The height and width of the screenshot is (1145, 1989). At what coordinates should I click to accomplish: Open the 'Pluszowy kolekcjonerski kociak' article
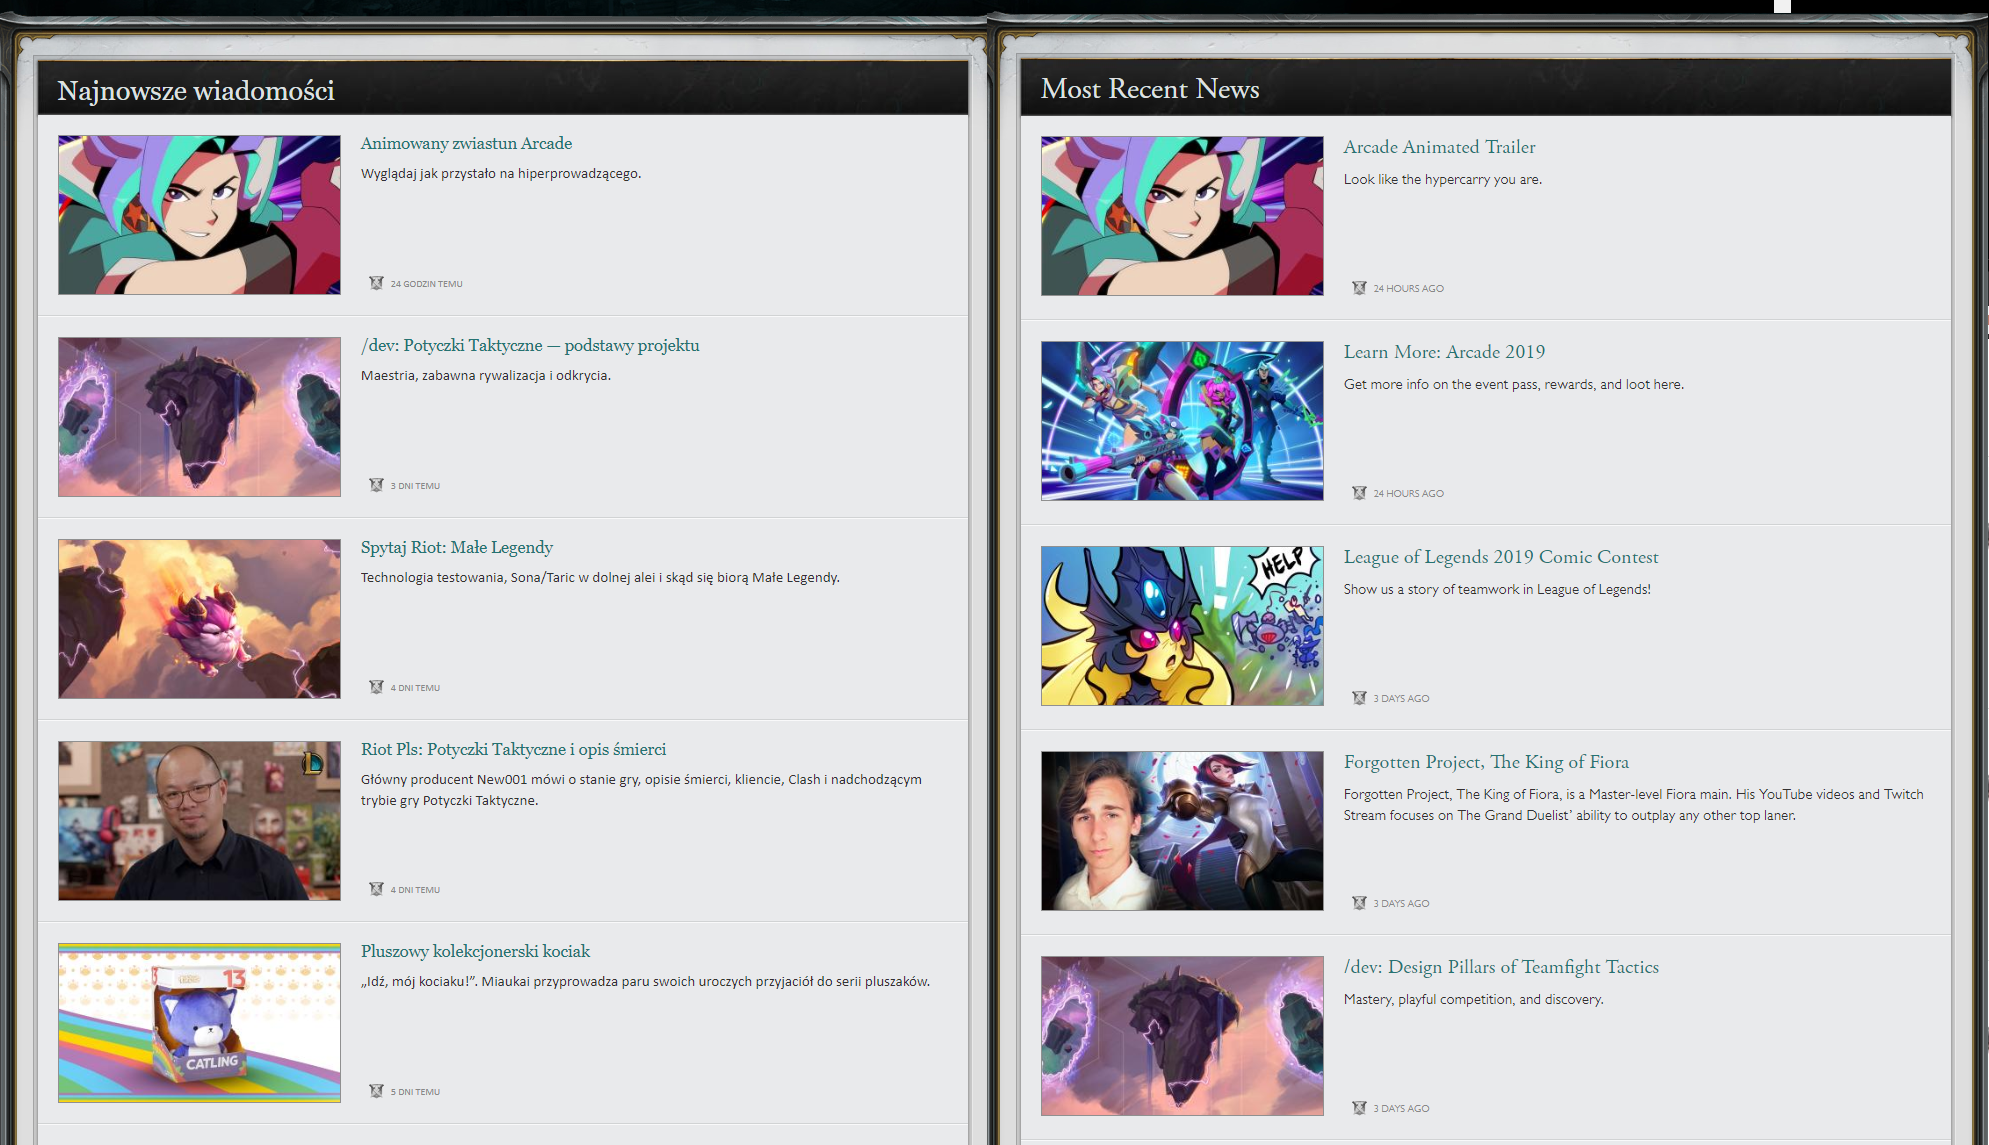[475, 951]
